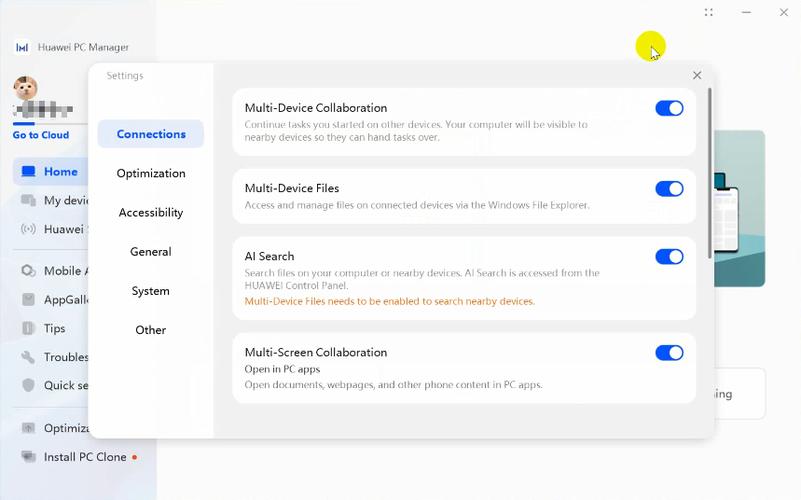
Task: Click the Troubleshooting wrench icon
Action: click(29, 357)
